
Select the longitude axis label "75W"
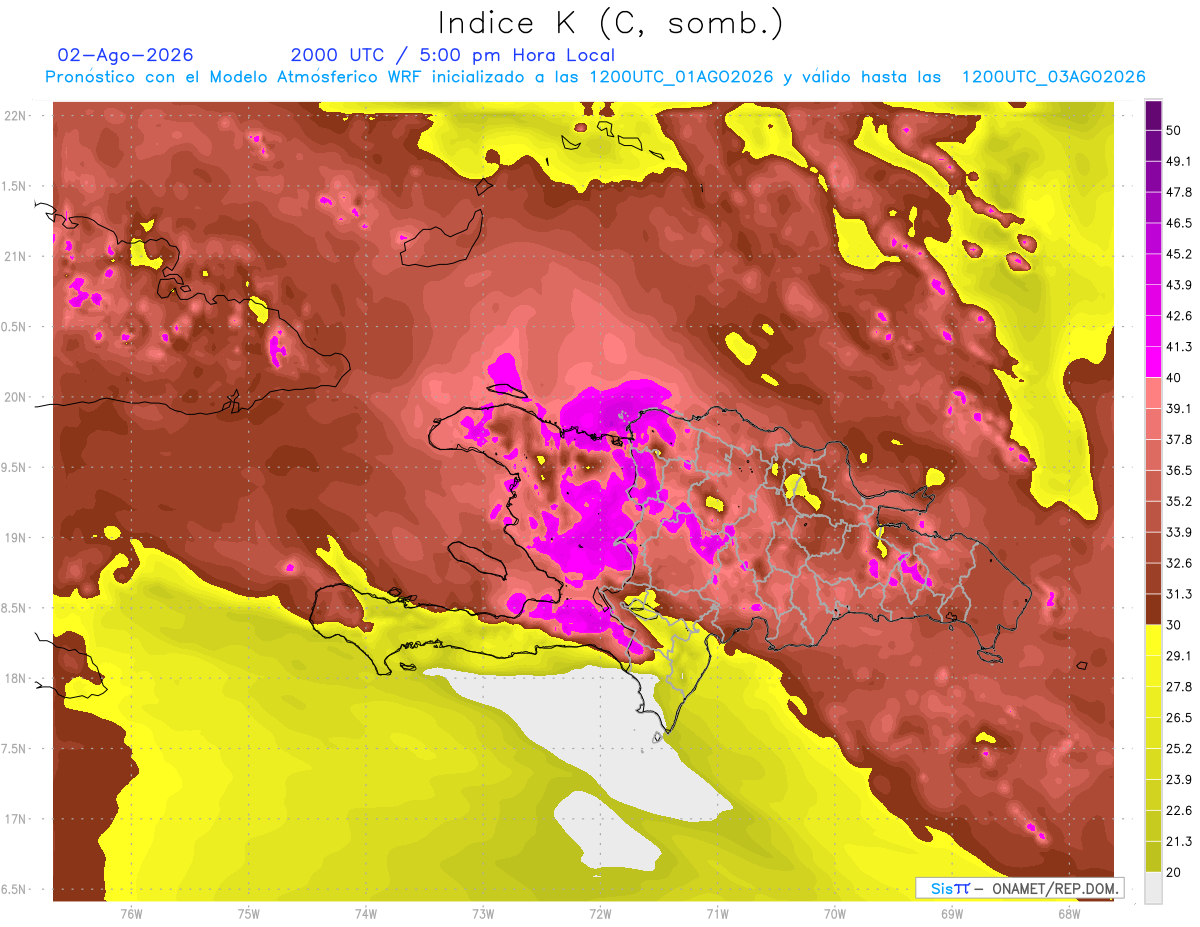pos(249,914)
